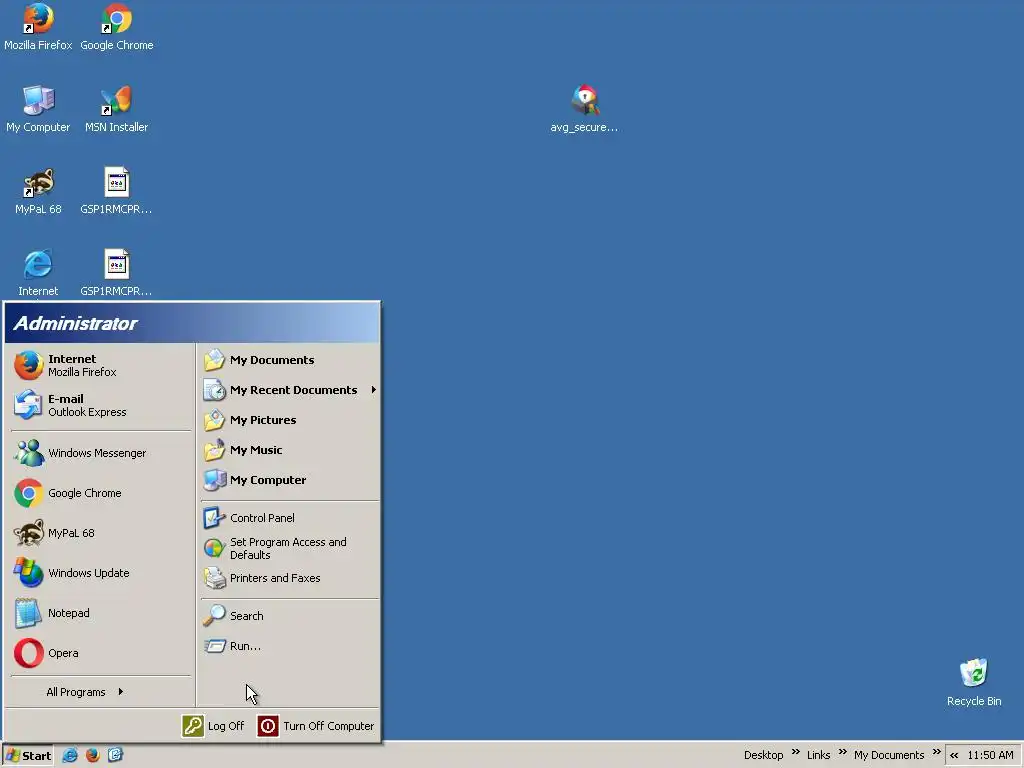Open Notepad from Start menu
Screen dimensions: 1024x768
pyautogui.click(x=101, y=613)
